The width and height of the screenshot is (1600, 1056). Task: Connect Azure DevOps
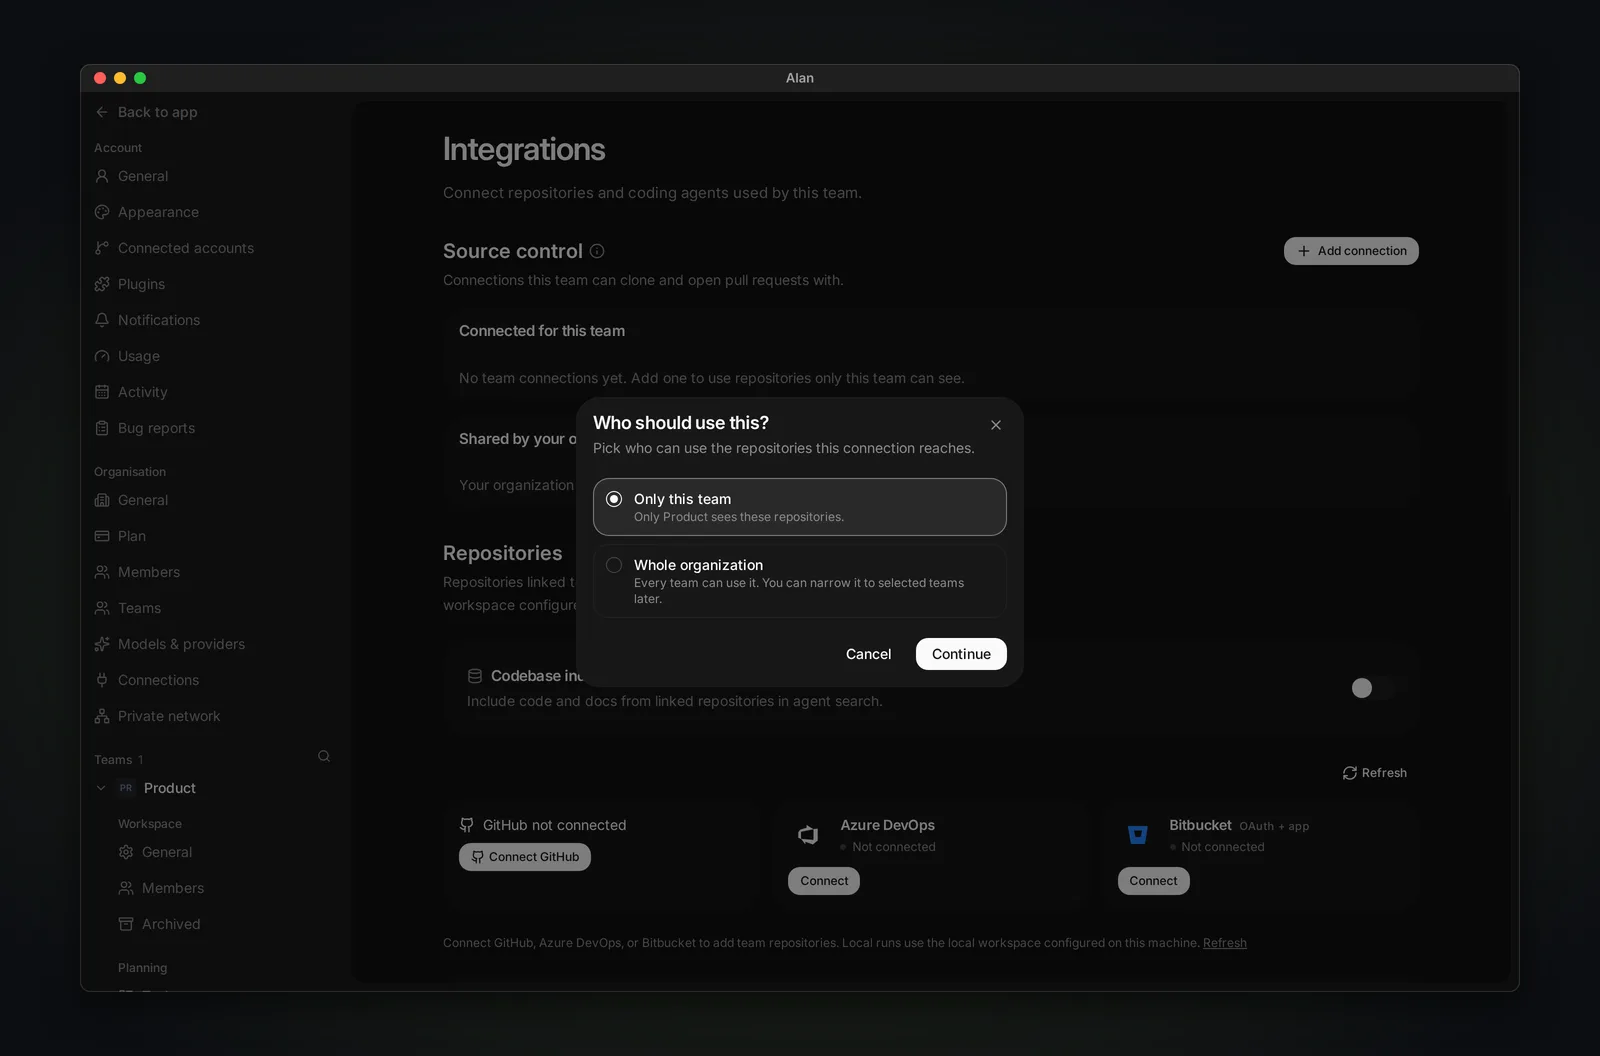pos(824,881)
